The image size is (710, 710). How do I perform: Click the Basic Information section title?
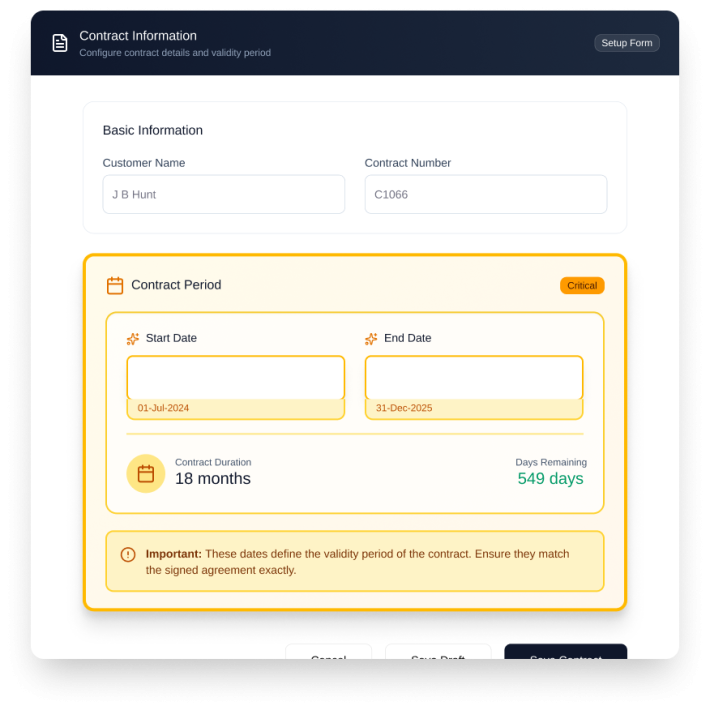pyautogui.click(x=153, y=130)
